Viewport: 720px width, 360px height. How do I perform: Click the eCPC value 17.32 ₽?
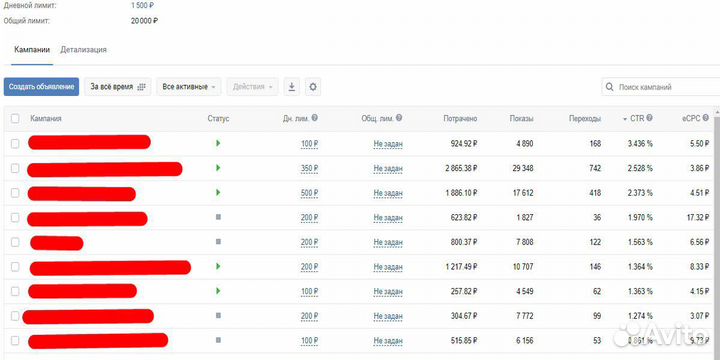coord(698,218)
